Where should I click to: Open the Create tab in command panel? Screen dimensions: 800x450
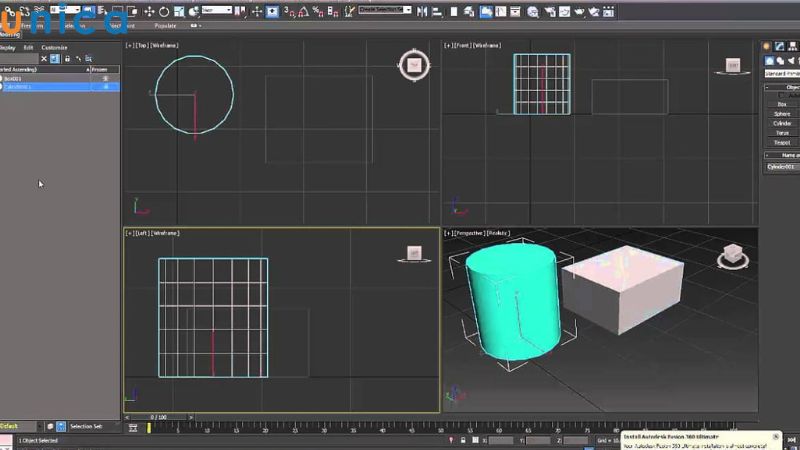point(767,46)
